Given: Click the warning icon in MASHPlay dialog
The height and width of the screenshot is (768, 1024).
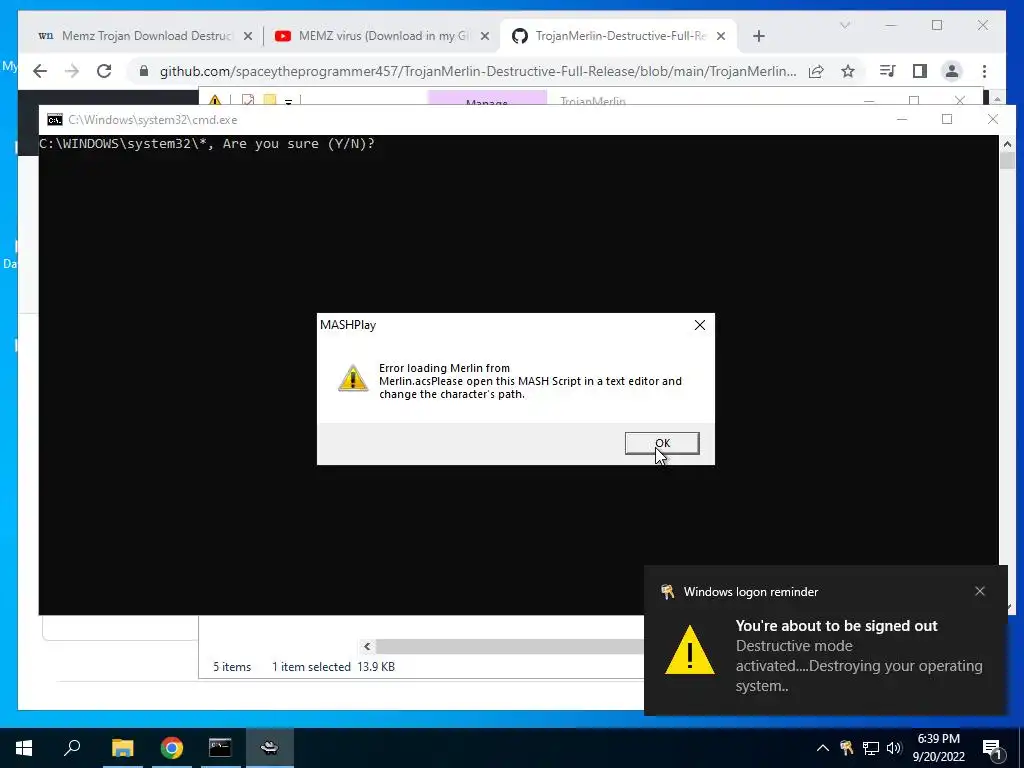Looking at the screenshot, I should pyautogui.click(x=353, y=378).
